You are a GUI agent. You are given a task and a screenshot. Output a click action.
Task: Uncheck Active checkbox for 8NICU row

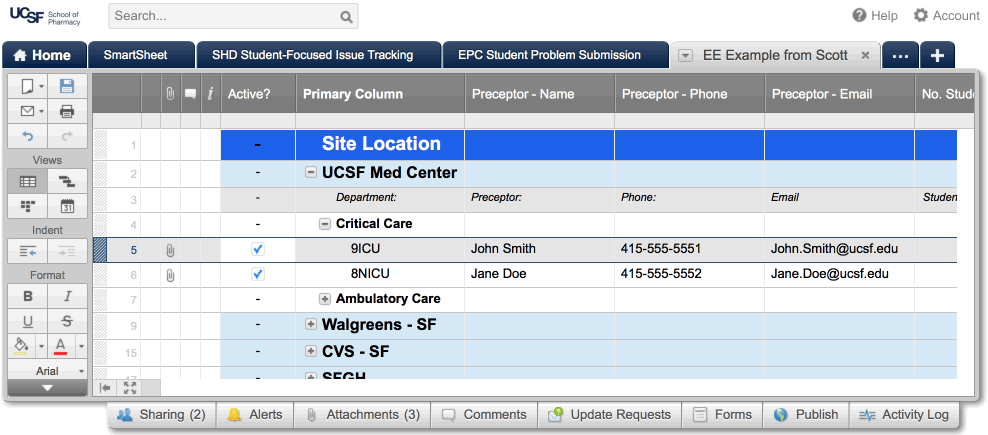(x=258, y=274)
